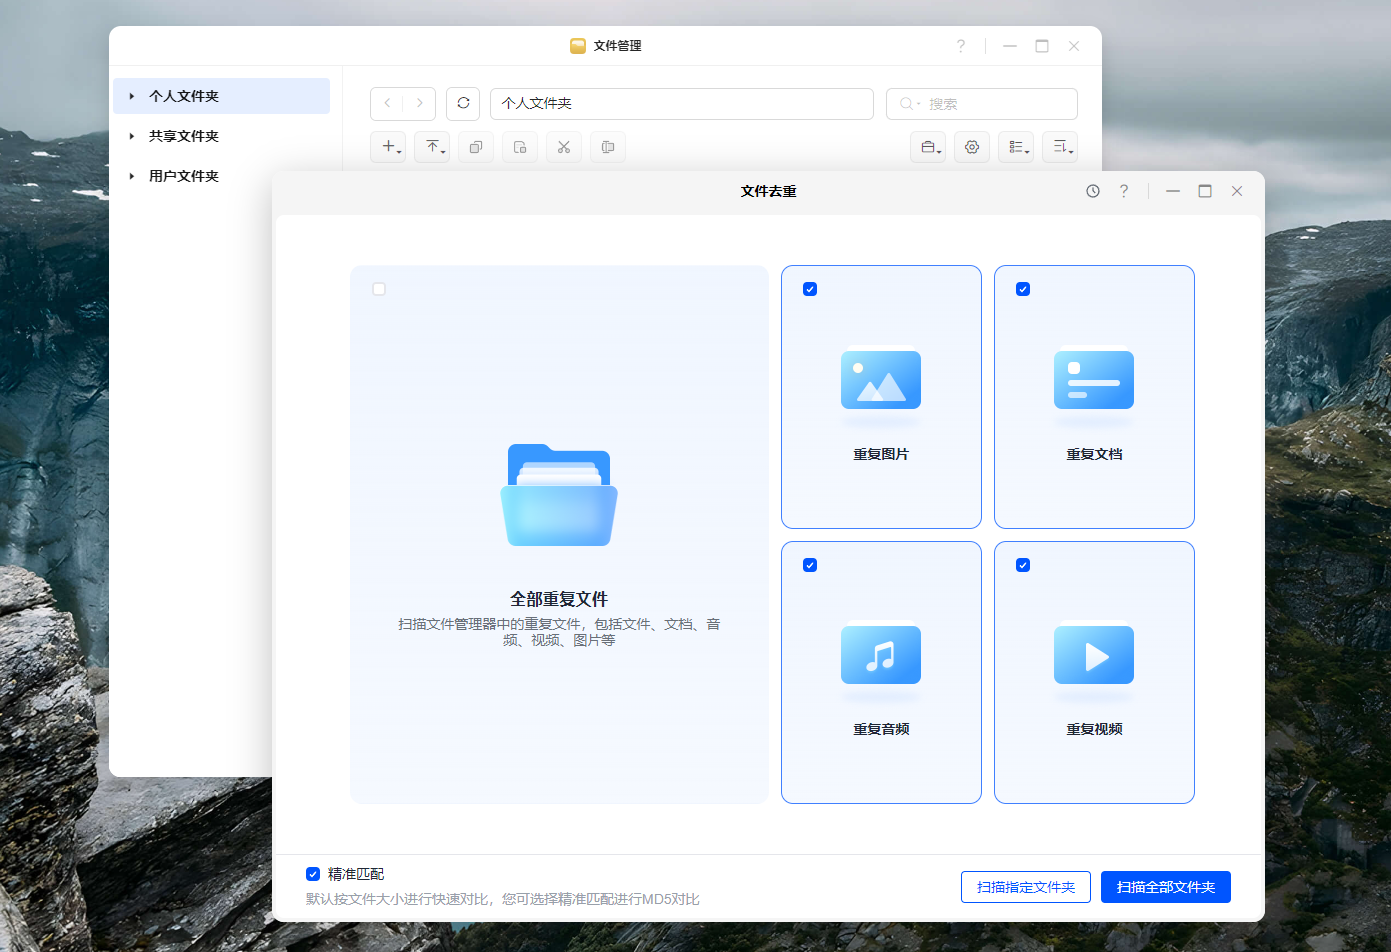
Task: Click the cut scissors icon in toolbar
Action: tap(564, 147)
